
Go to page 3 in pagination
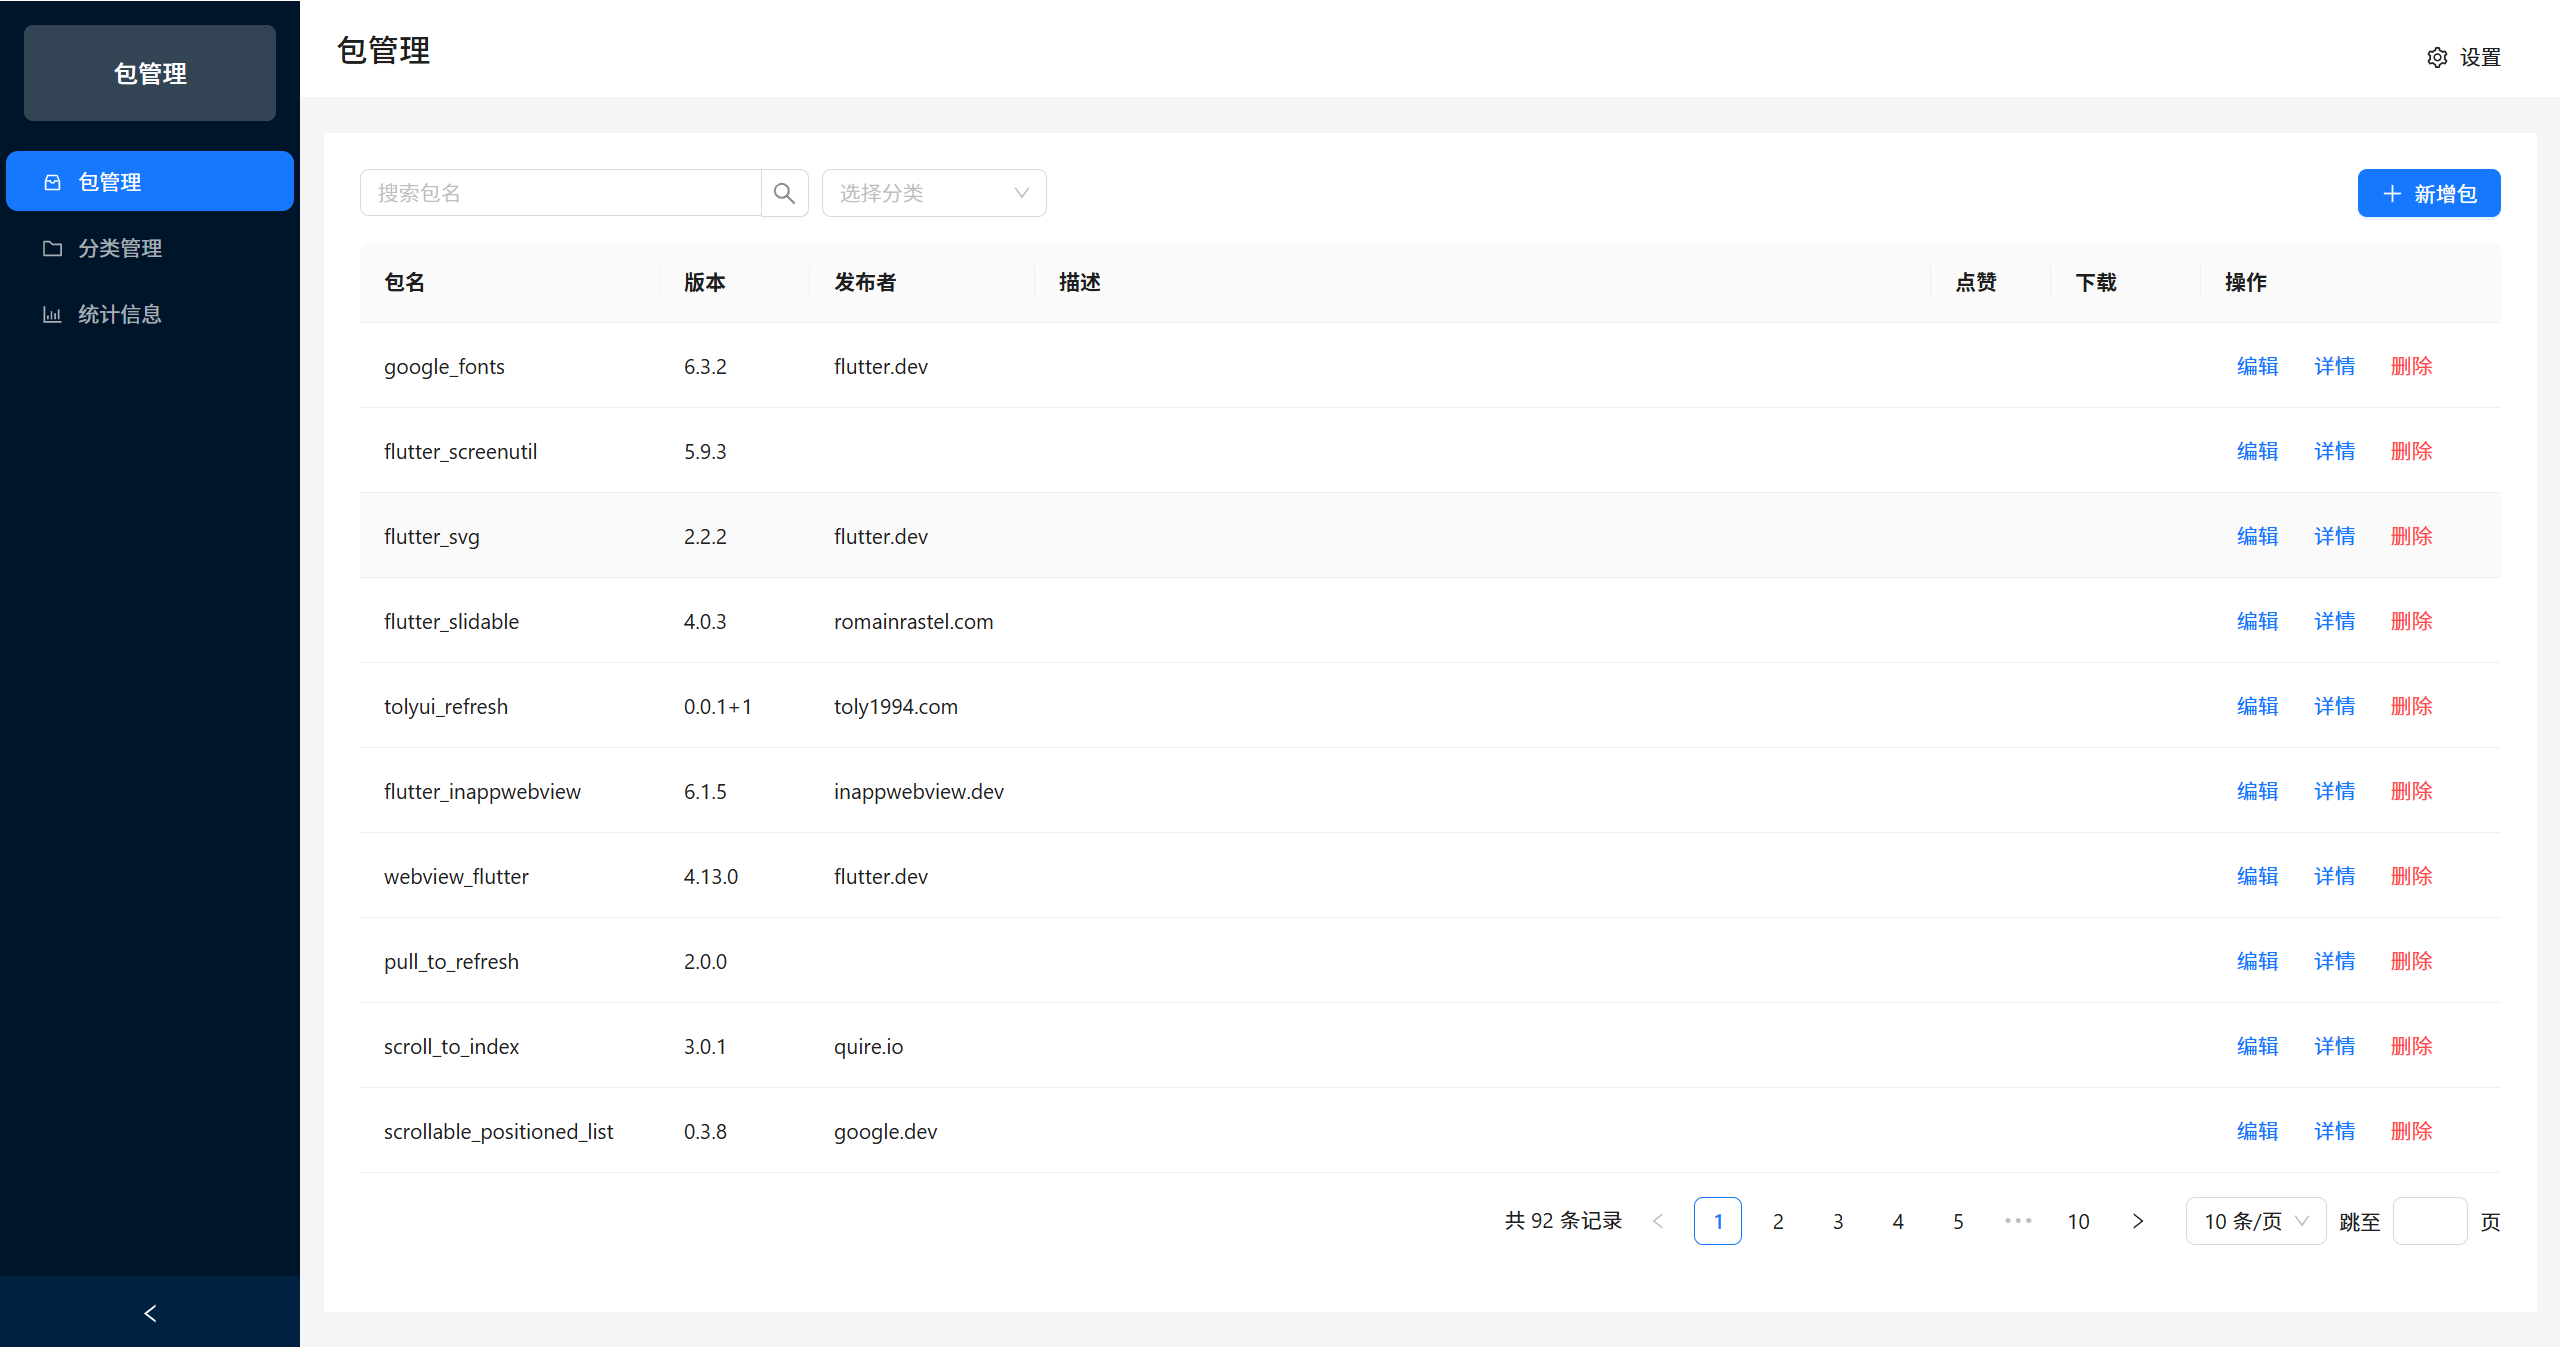click(x=1838, y=1221)
